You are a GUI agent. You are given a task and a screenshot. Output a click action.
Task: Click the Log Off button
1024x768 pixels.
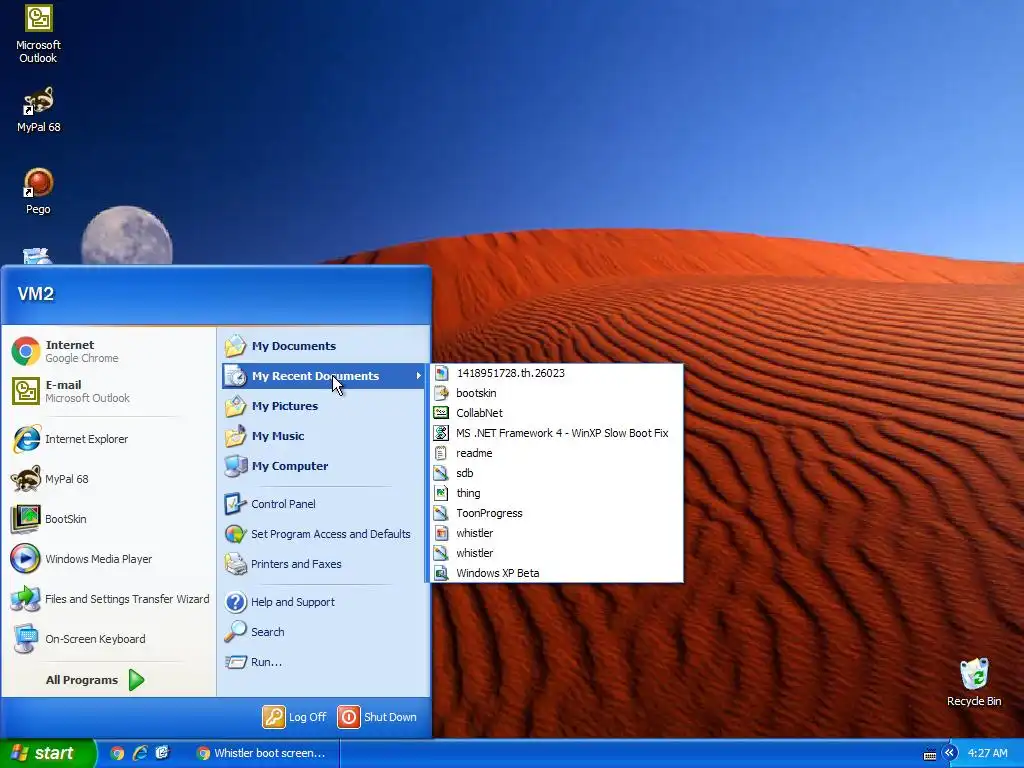click(295, 717)
